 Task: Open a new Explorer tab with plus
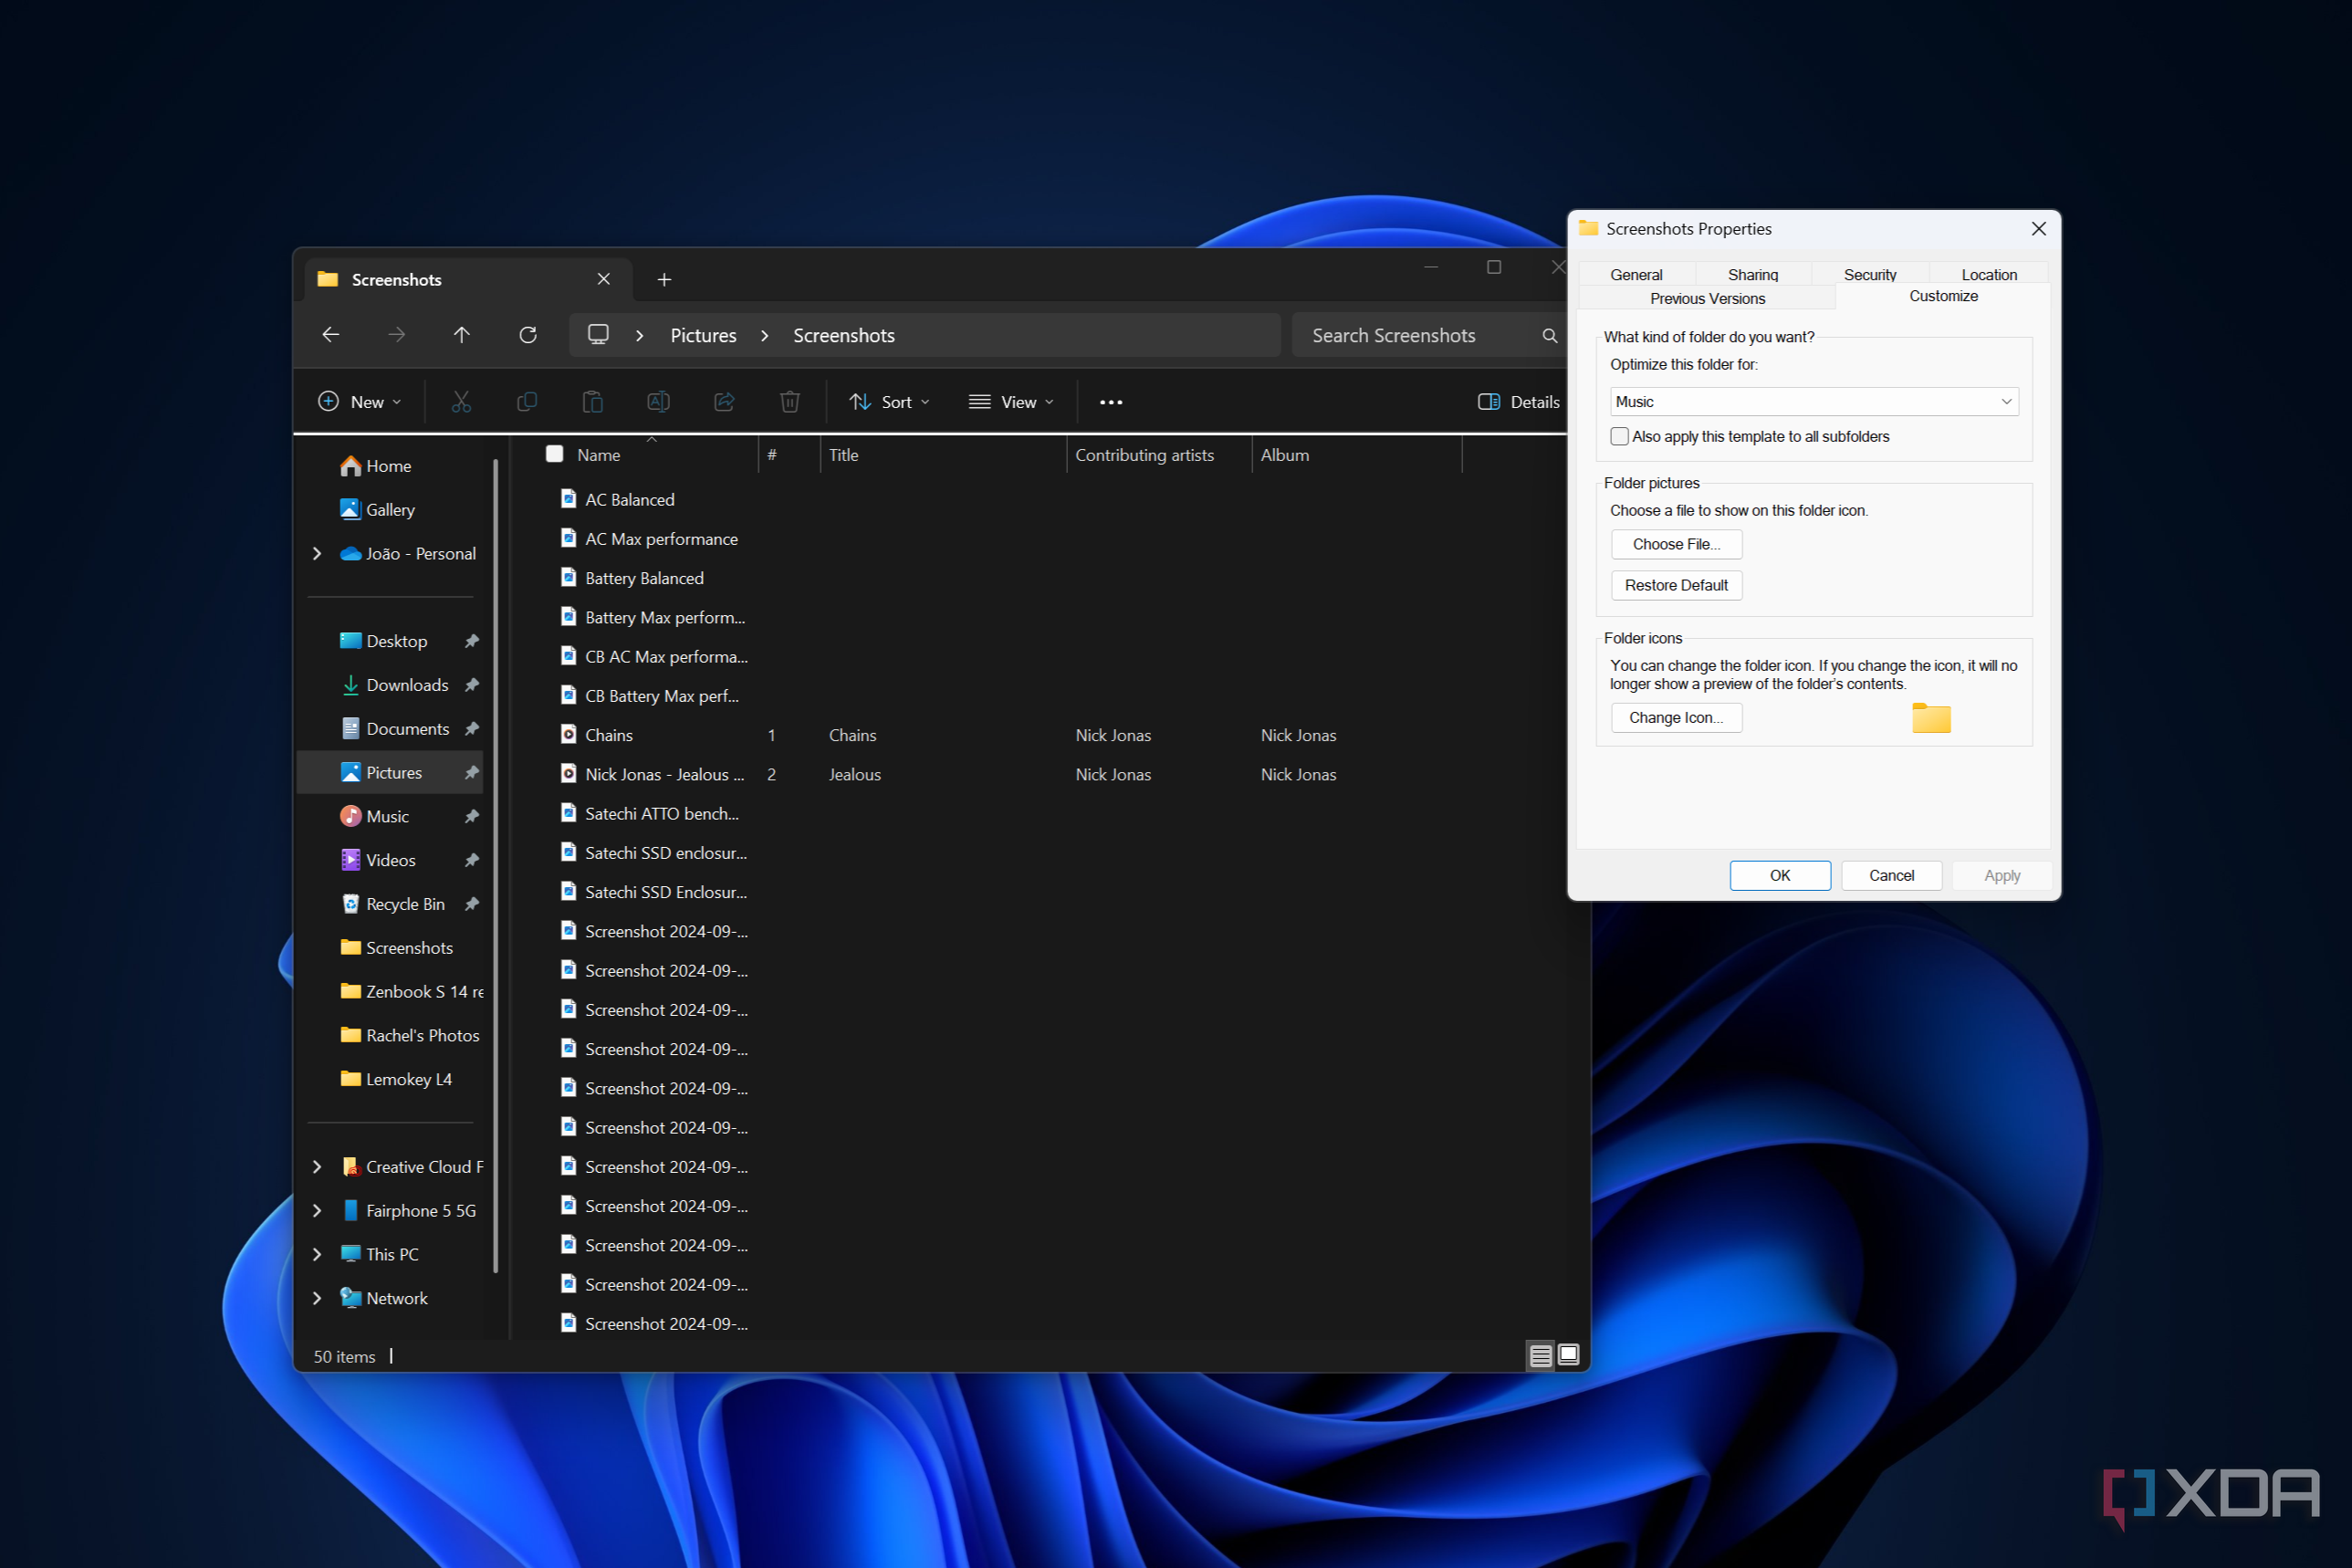point(664,280)
